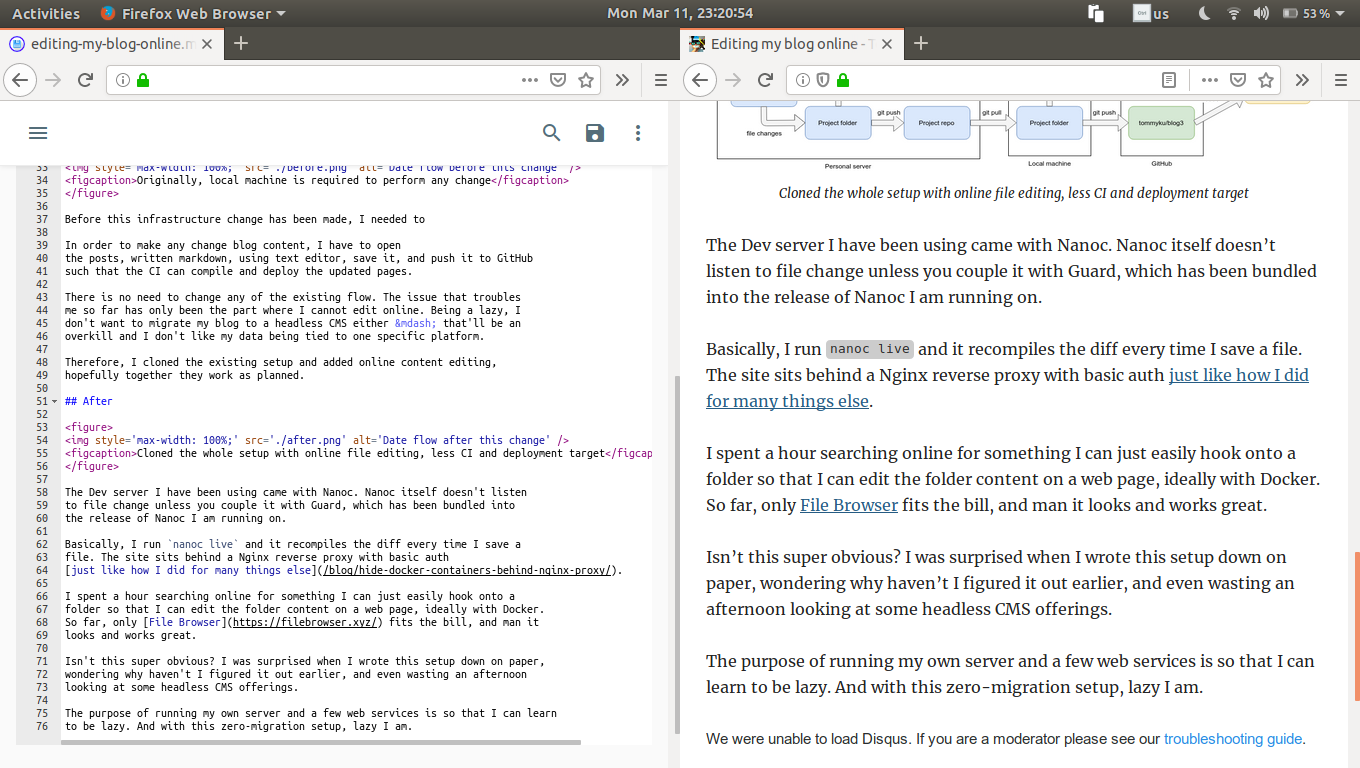The width and height of the screenshot is (1360, 768).
Task: Open the editor's three-dot options menu
Action: [x=637, y=132]
